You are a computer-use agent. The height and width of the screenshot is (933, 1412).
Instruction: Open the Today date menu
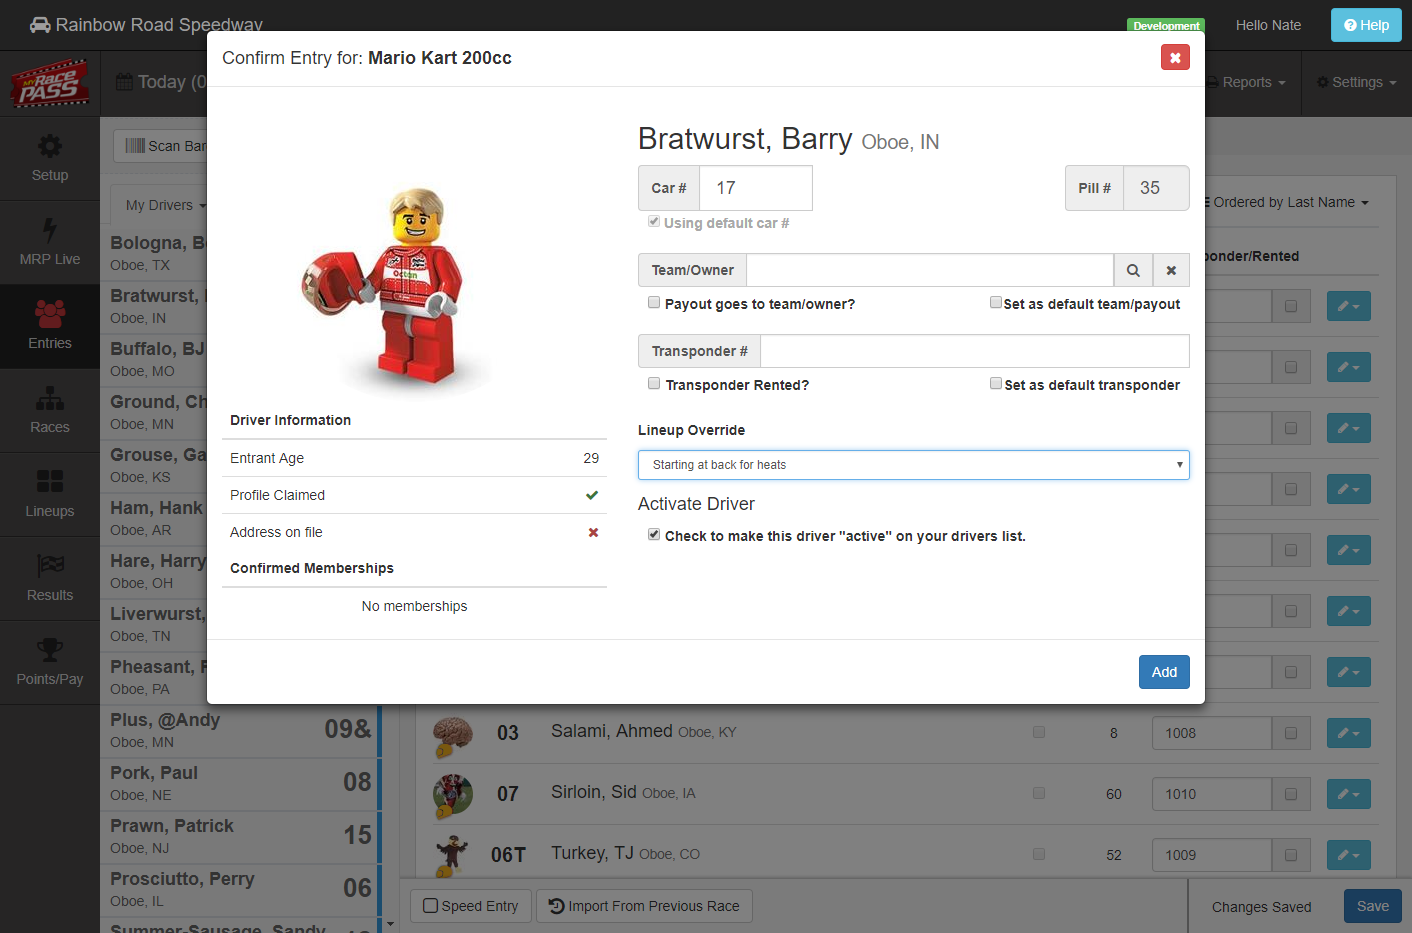click(x=161, y=82)
